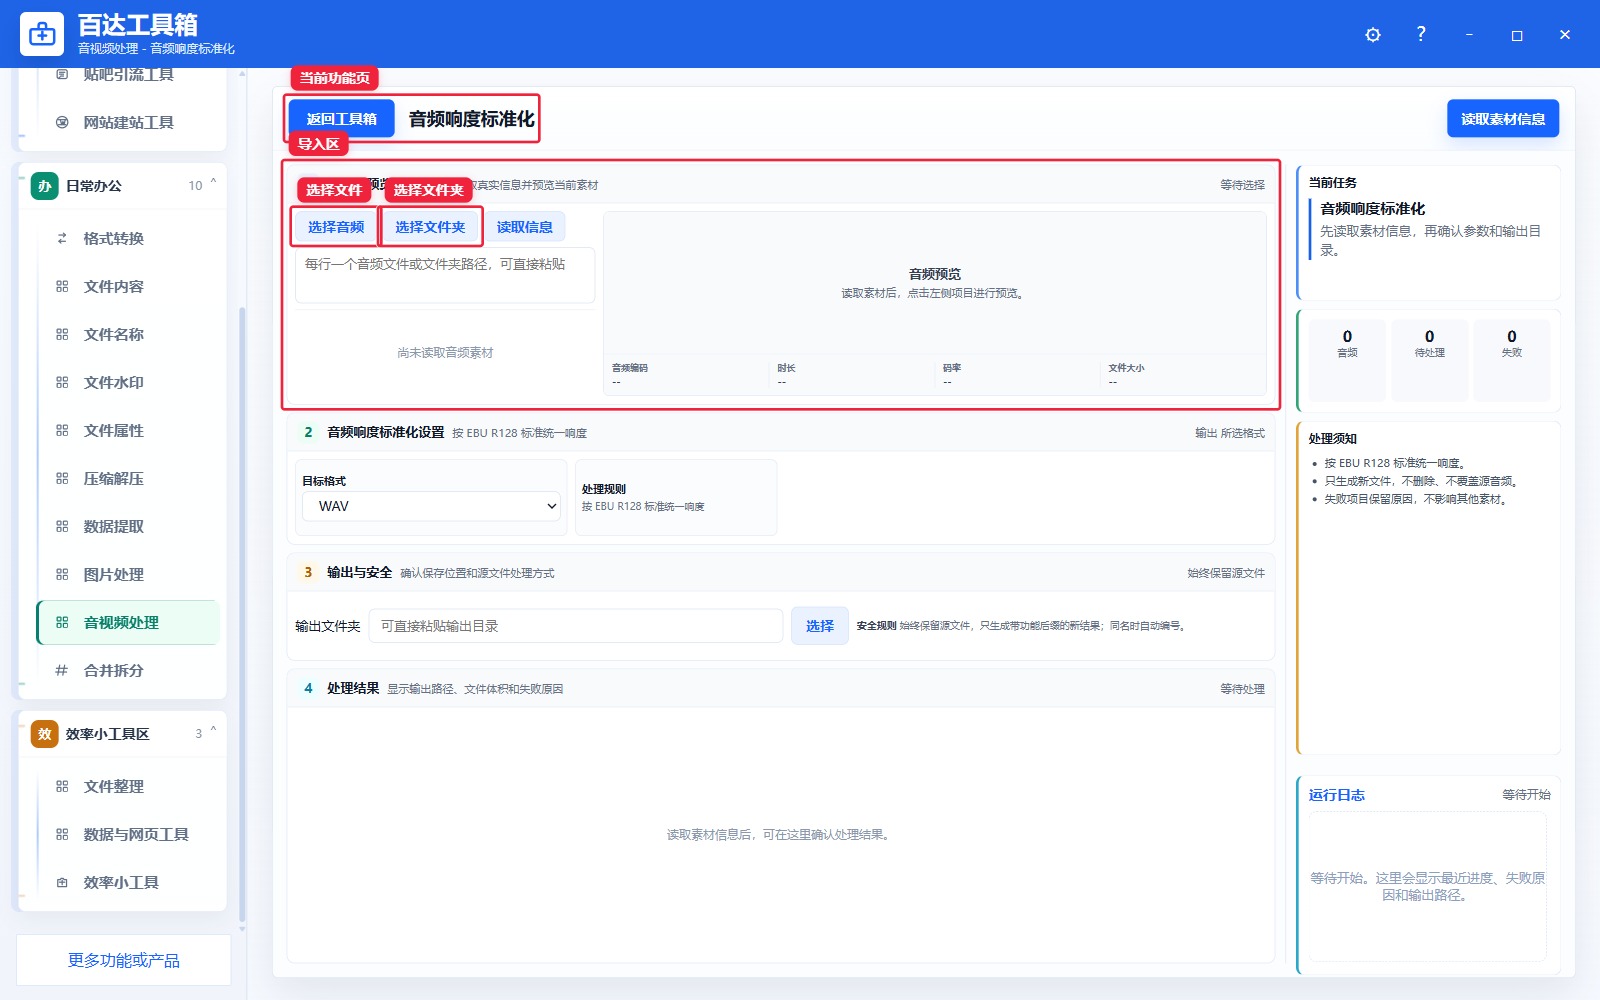Image resolution: width=1600 pixels, height=1000 pixels.
Task: Click the grid icon beside 文件整理
Action: click(x=62, y=786)
